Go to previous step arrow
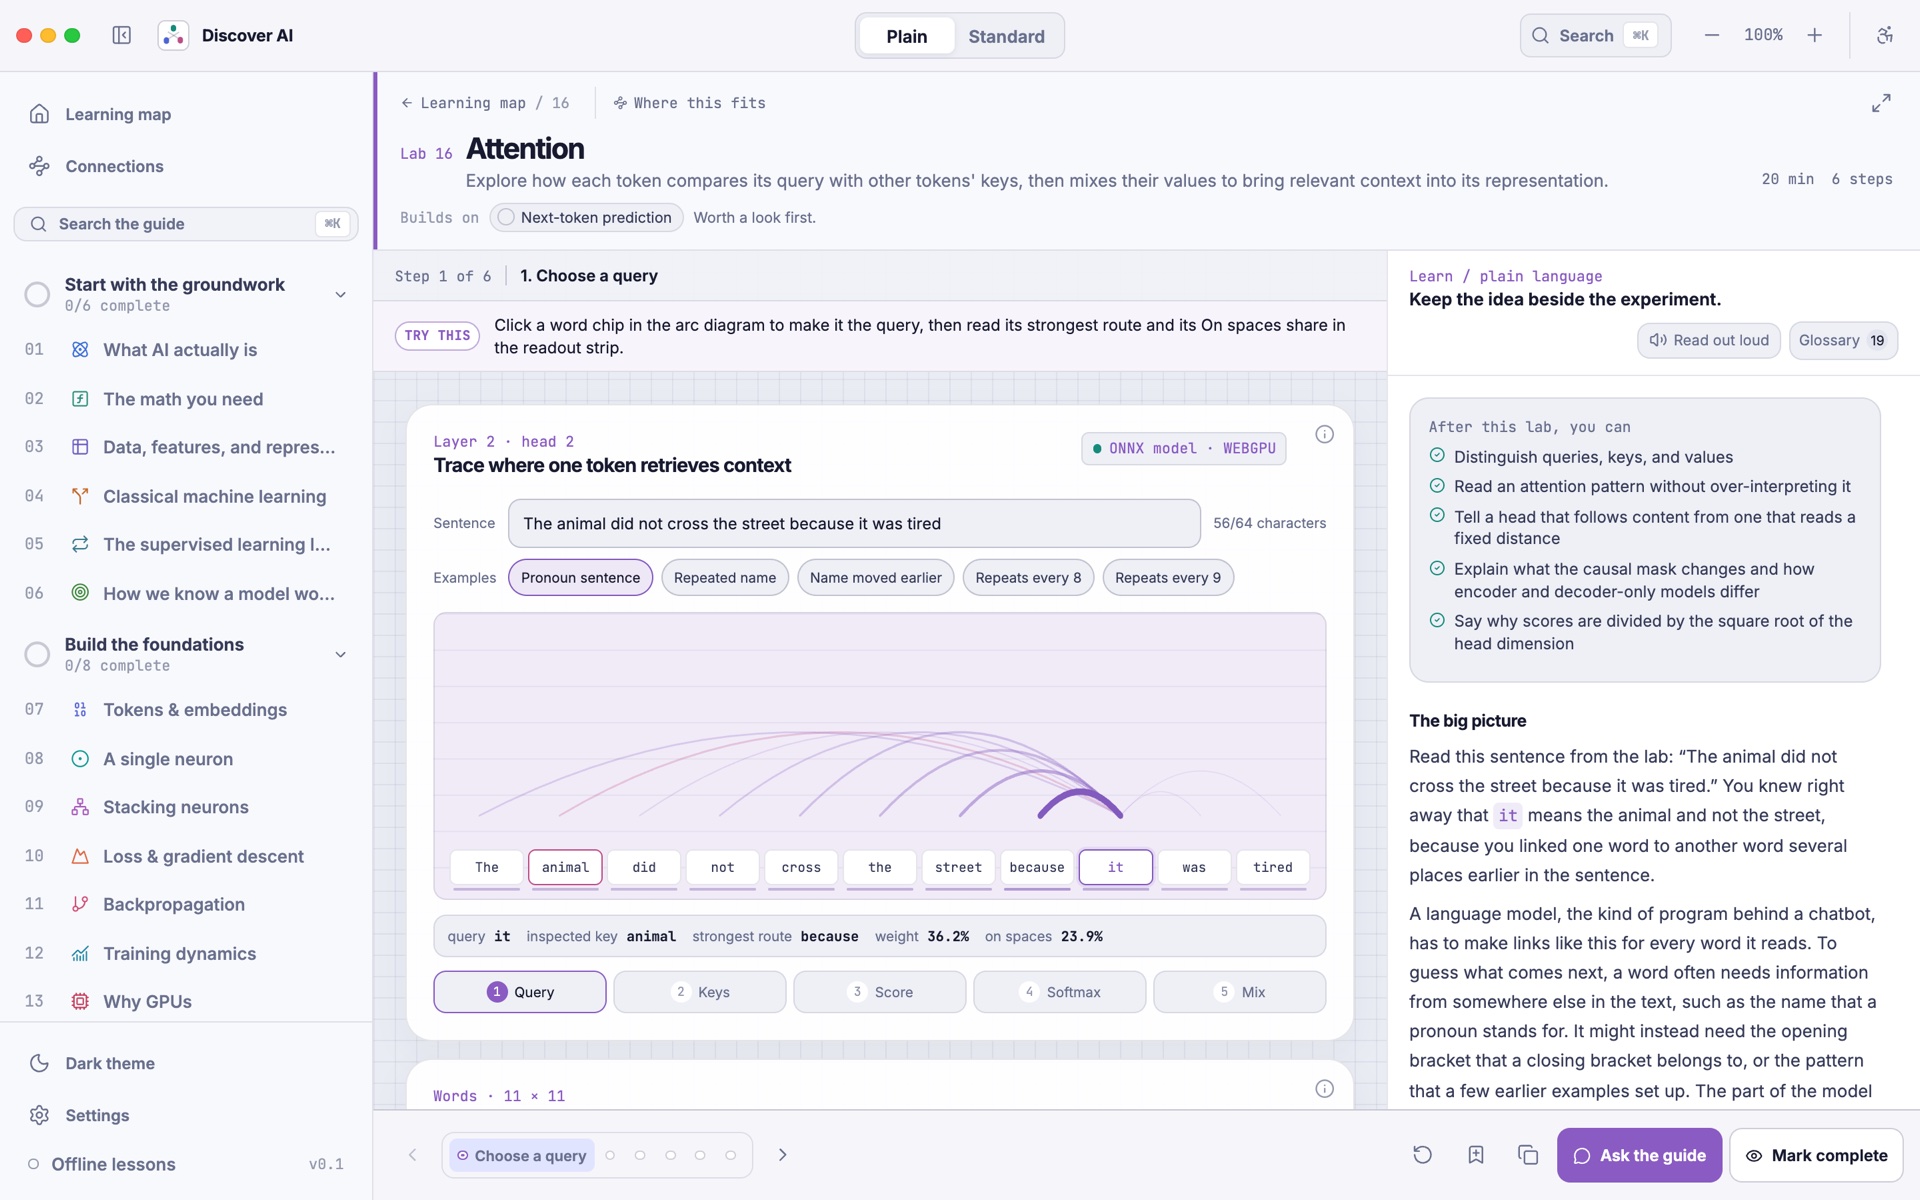This screenshot has width=1920, height=1200. 413,1155
